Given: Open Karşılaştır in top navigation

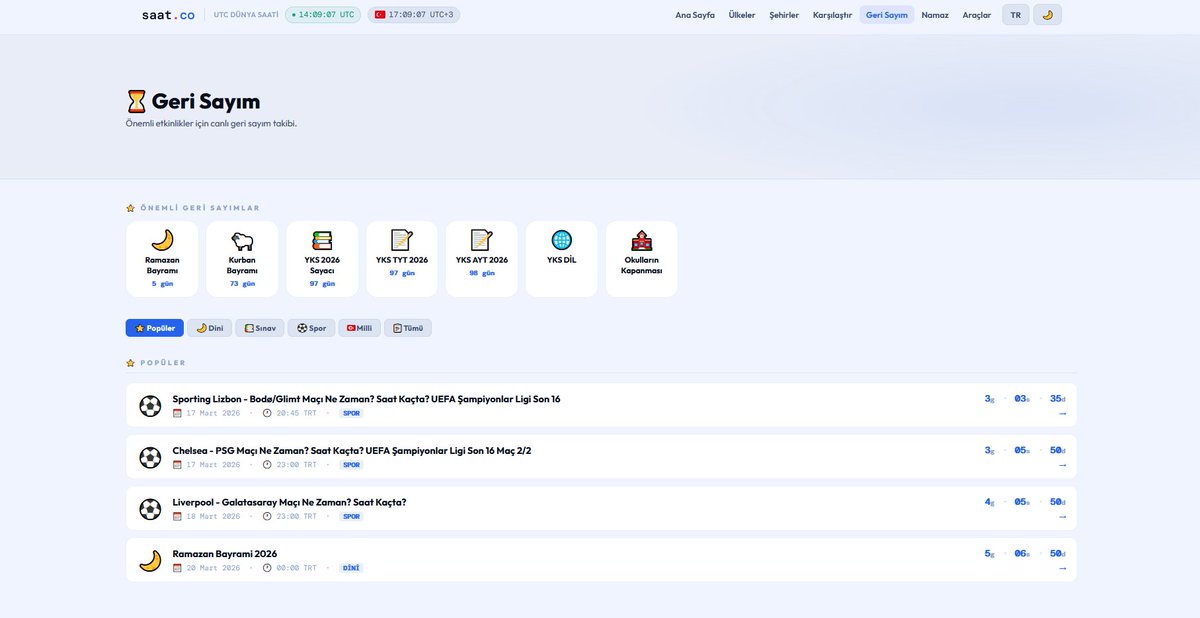Looking at the screenshot, I should pos(832,15).
